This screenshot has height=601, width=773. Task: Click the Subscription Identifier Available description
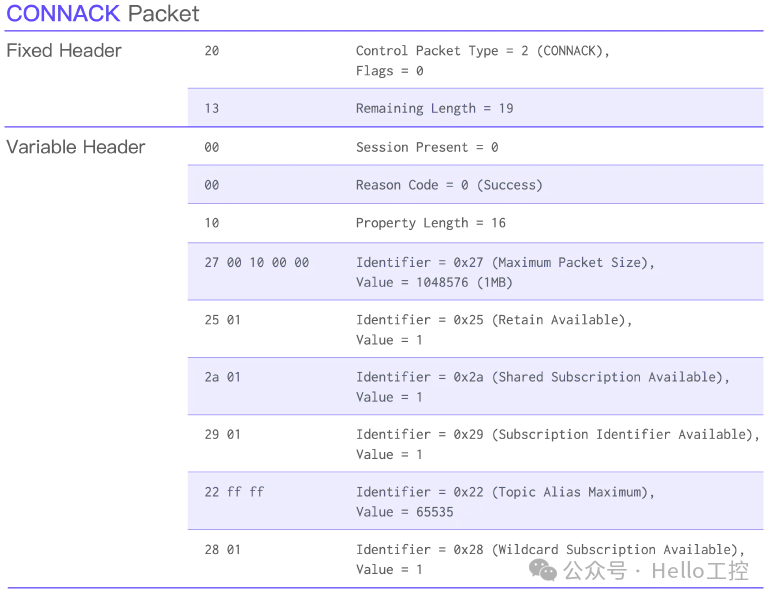(558, 444)
